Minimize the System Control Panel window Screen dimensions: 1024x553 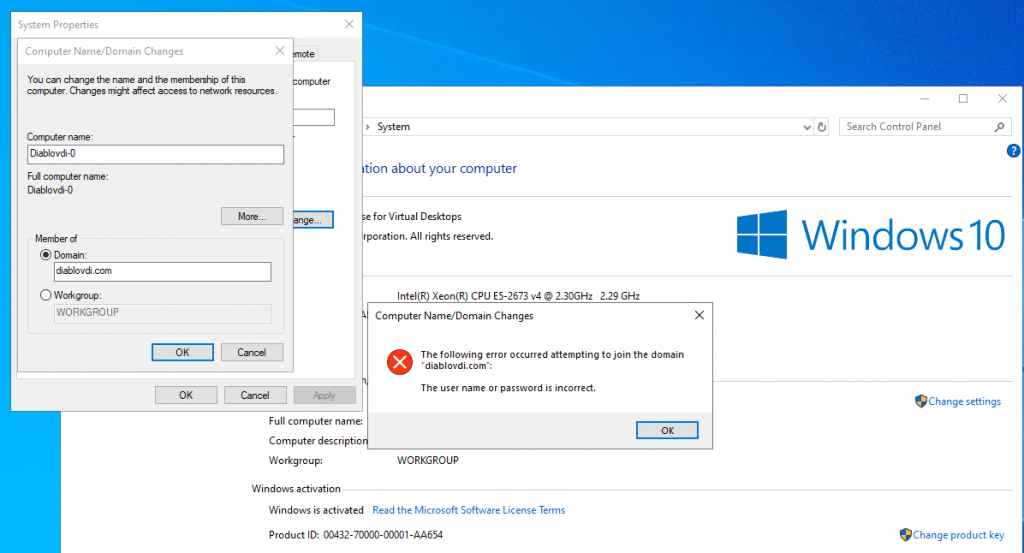point(924,99)
